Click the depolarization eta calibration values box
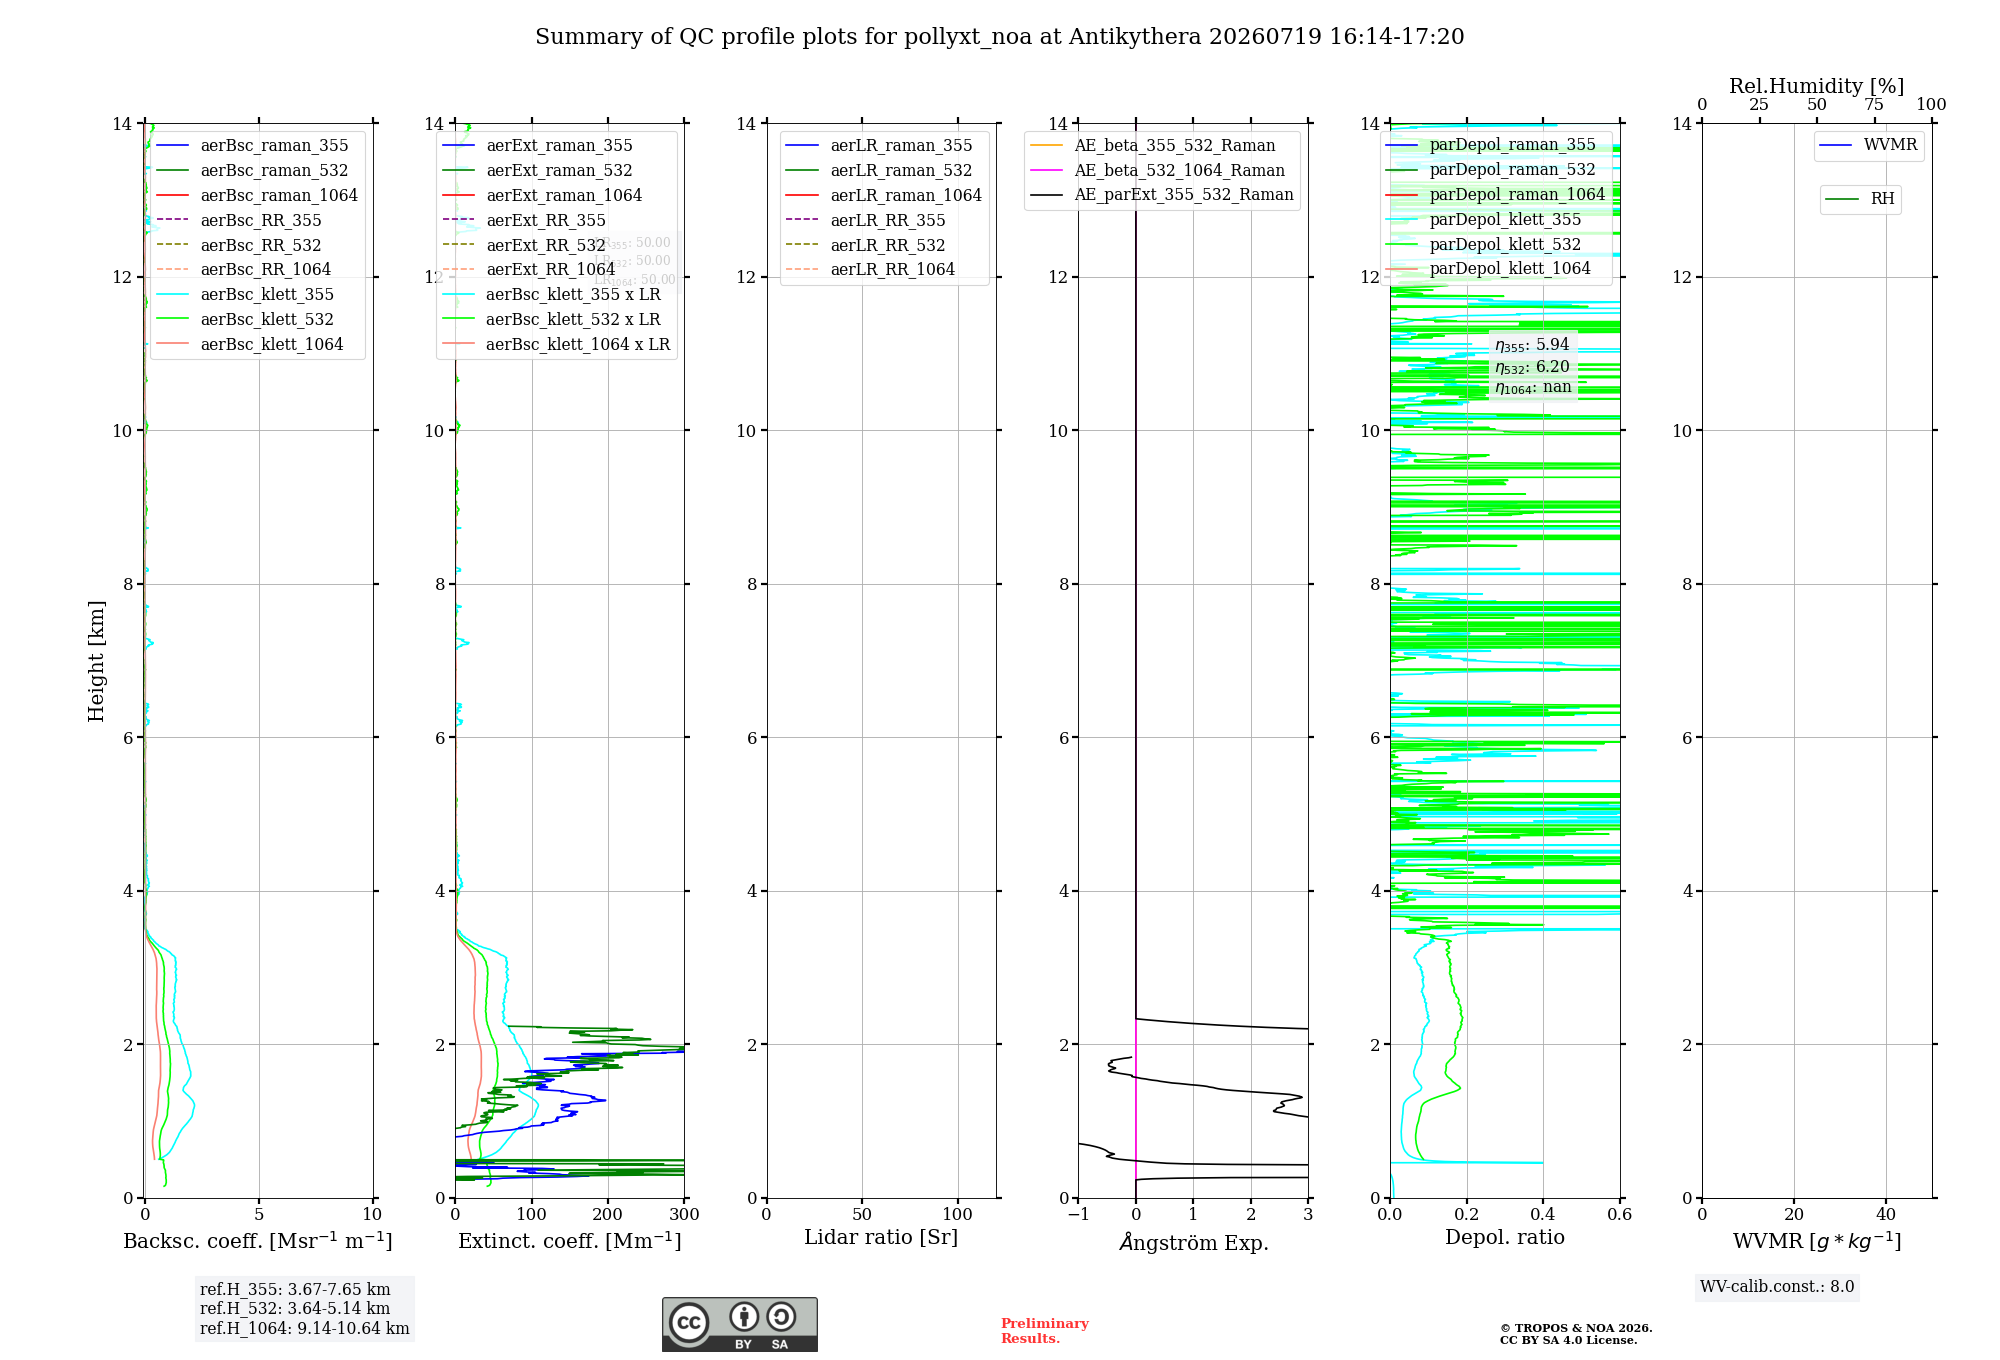Screen dimensions: 2000x1360 (1533, 366)
